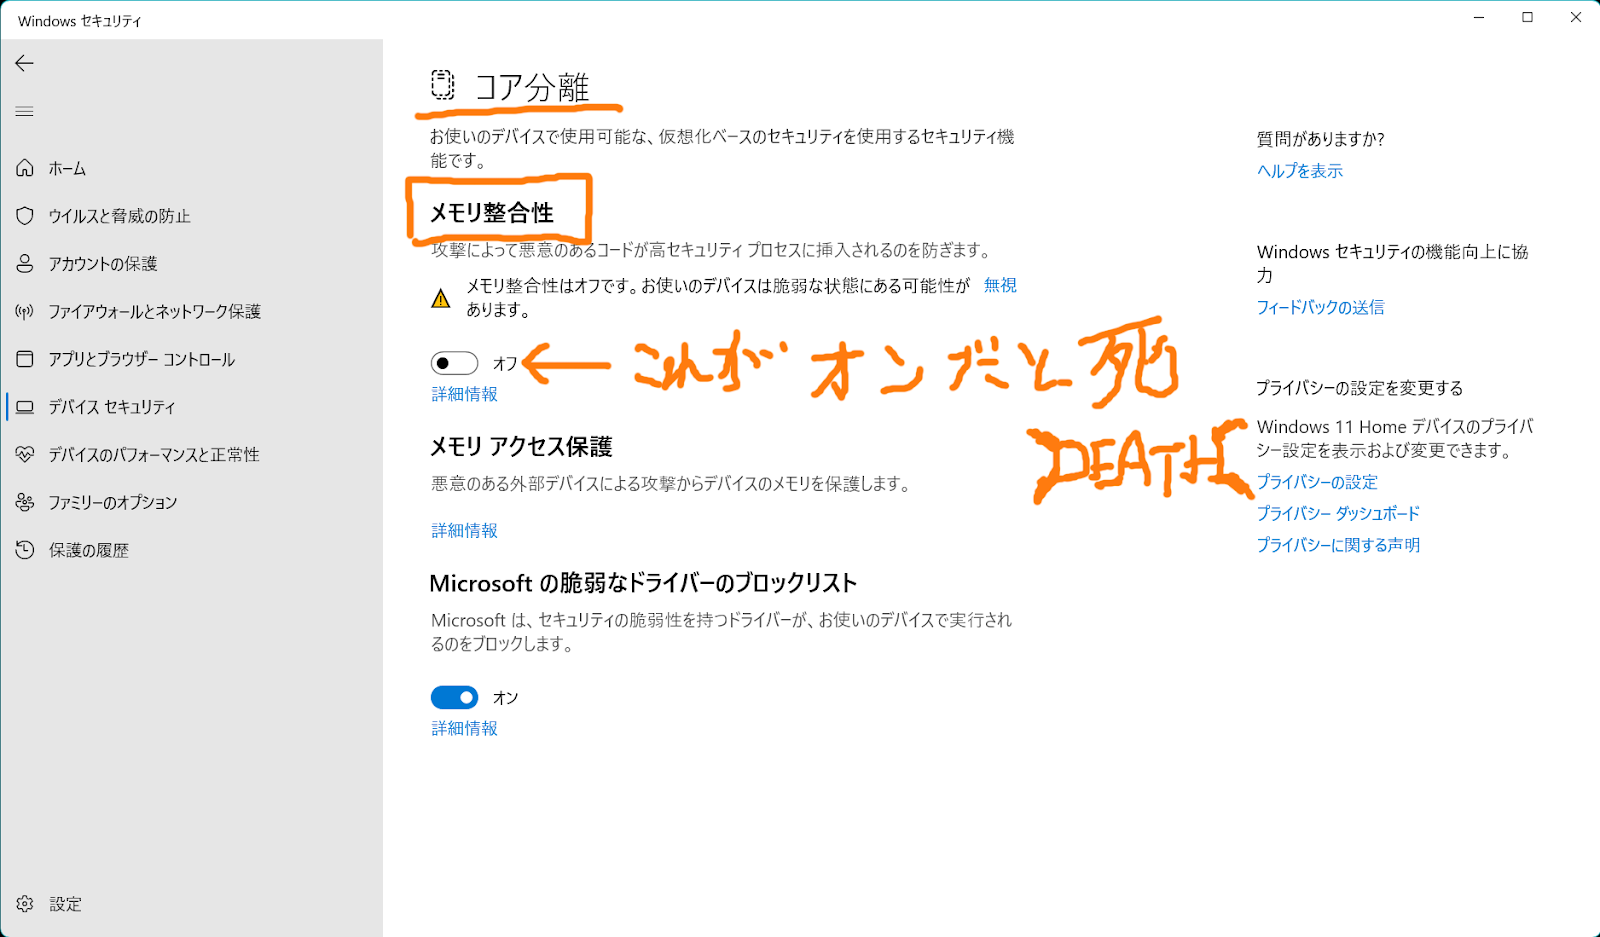Screen dimensions: 1600x937
Task: Close the Windows セキュリティ window
Action: tap(1575, 18)
